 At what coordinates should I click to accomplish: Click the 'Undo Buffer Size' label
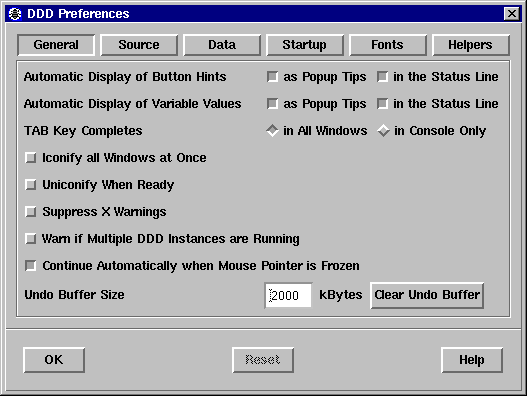coord(74,295)
